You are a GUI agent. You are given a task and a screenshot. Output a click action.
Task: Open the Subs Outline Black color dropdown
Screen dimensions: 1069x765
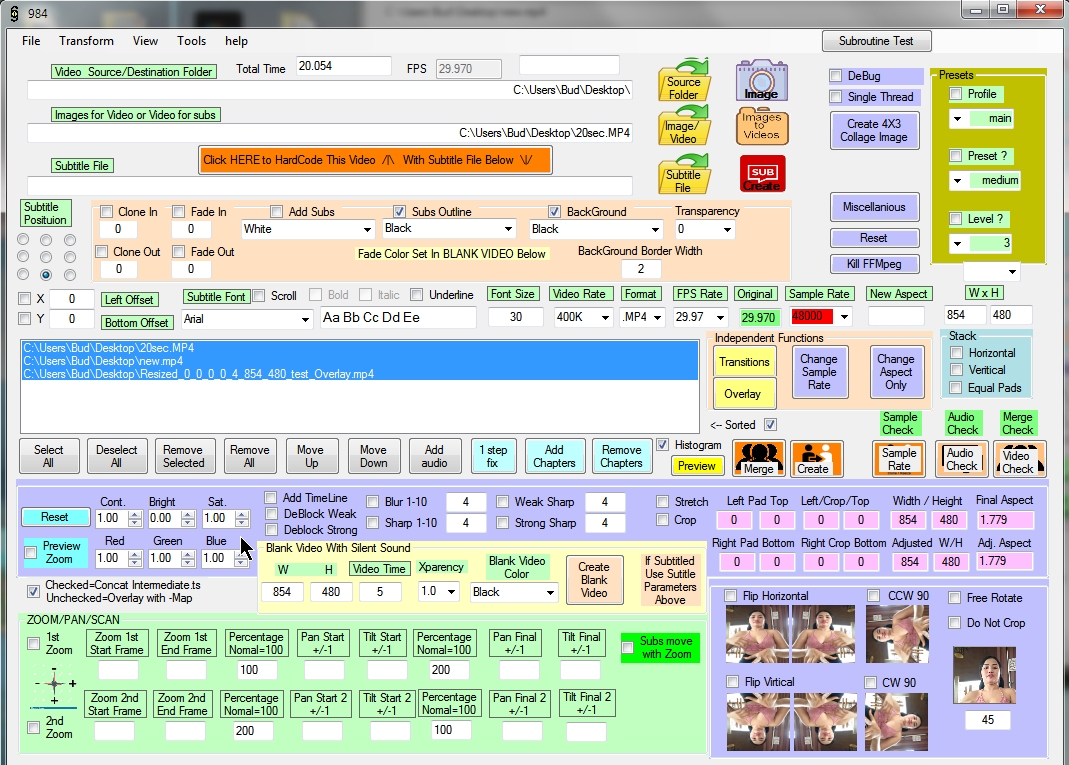pos(508,228)
